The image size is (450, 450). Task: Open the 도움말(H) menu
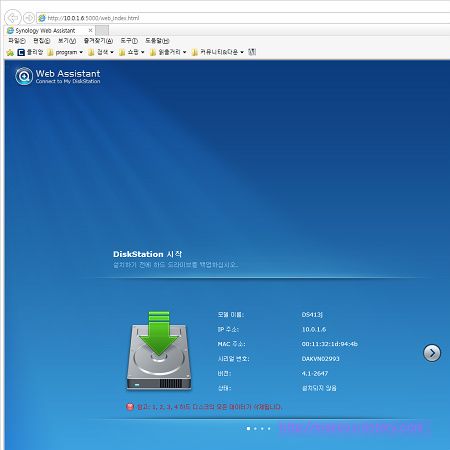click(x=157, y=41)
